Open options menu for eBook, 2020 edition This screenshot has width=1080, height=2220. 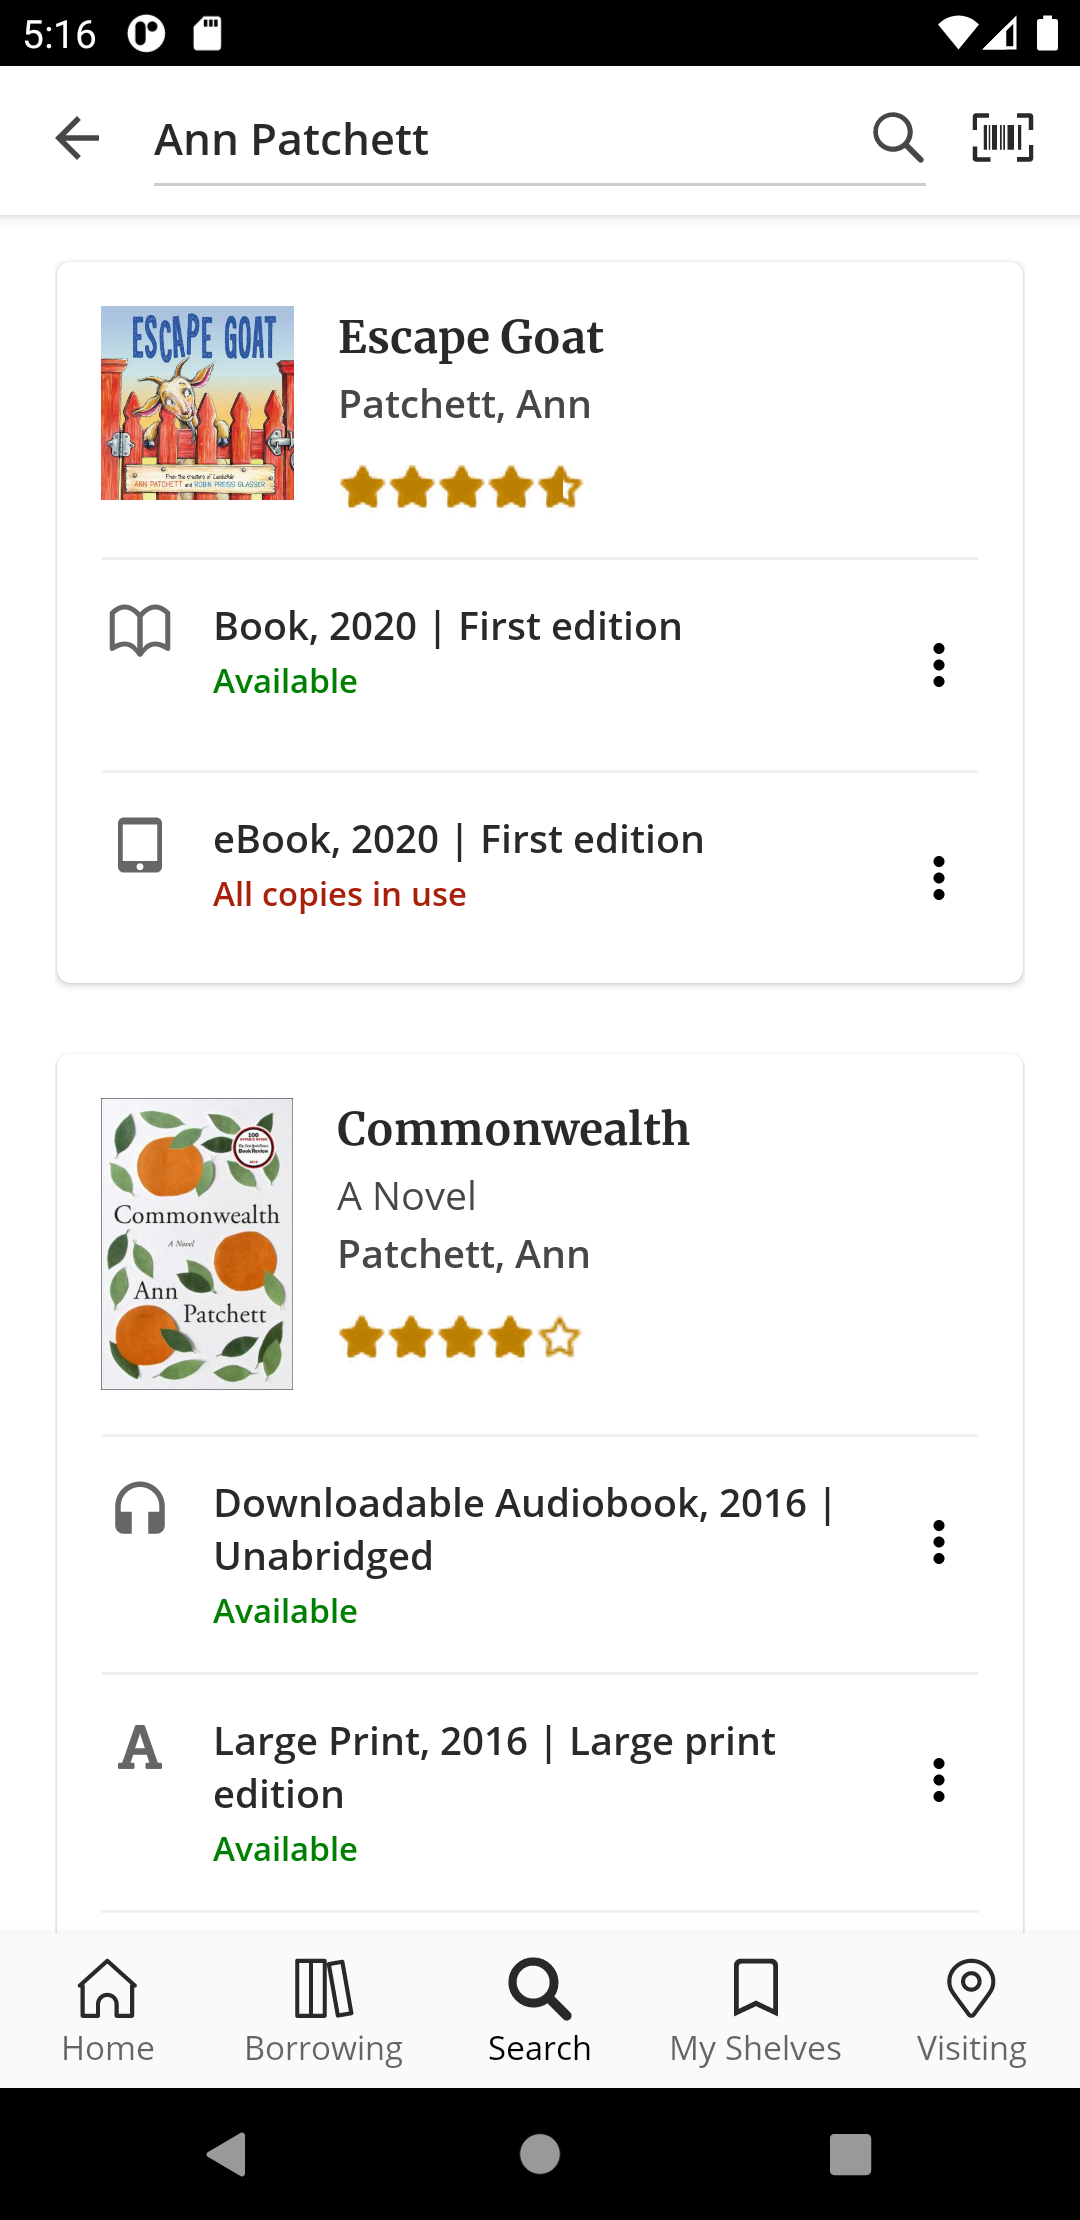938,878
